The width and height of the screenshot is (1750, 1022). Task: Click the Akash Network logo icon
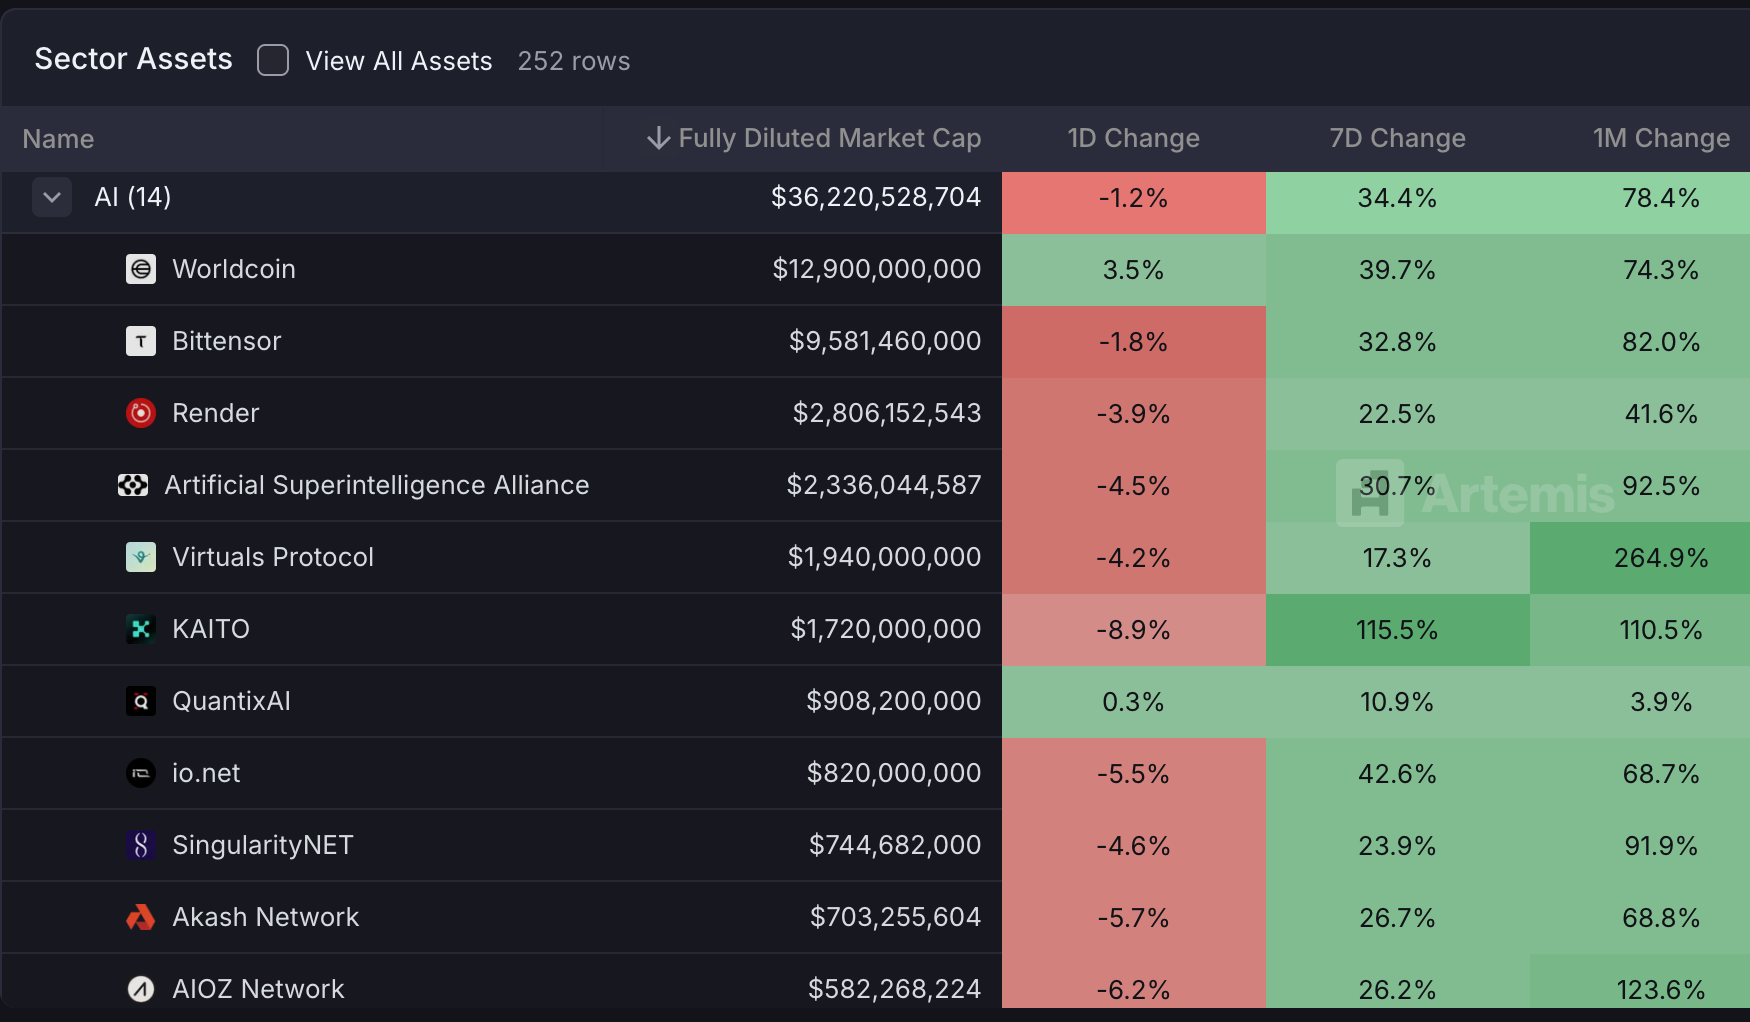coord(141,917)
